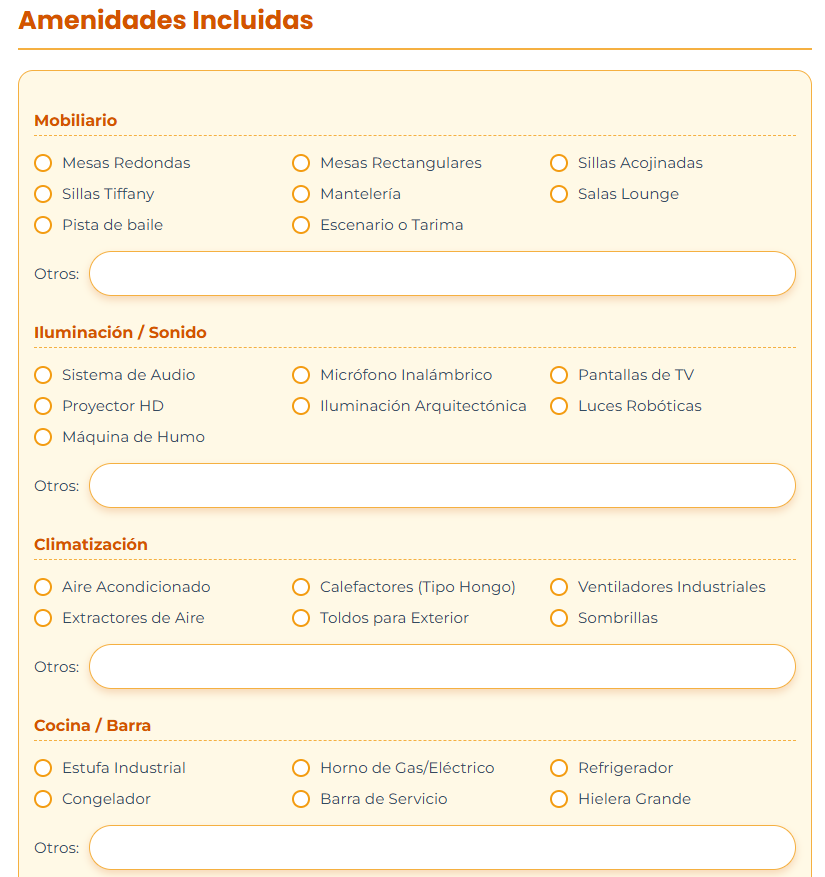Image resolution: width=825 pixels, height=877 pixels.
Task: Check the Sillas Tiffany option
Action: click(x=43, y=194)
